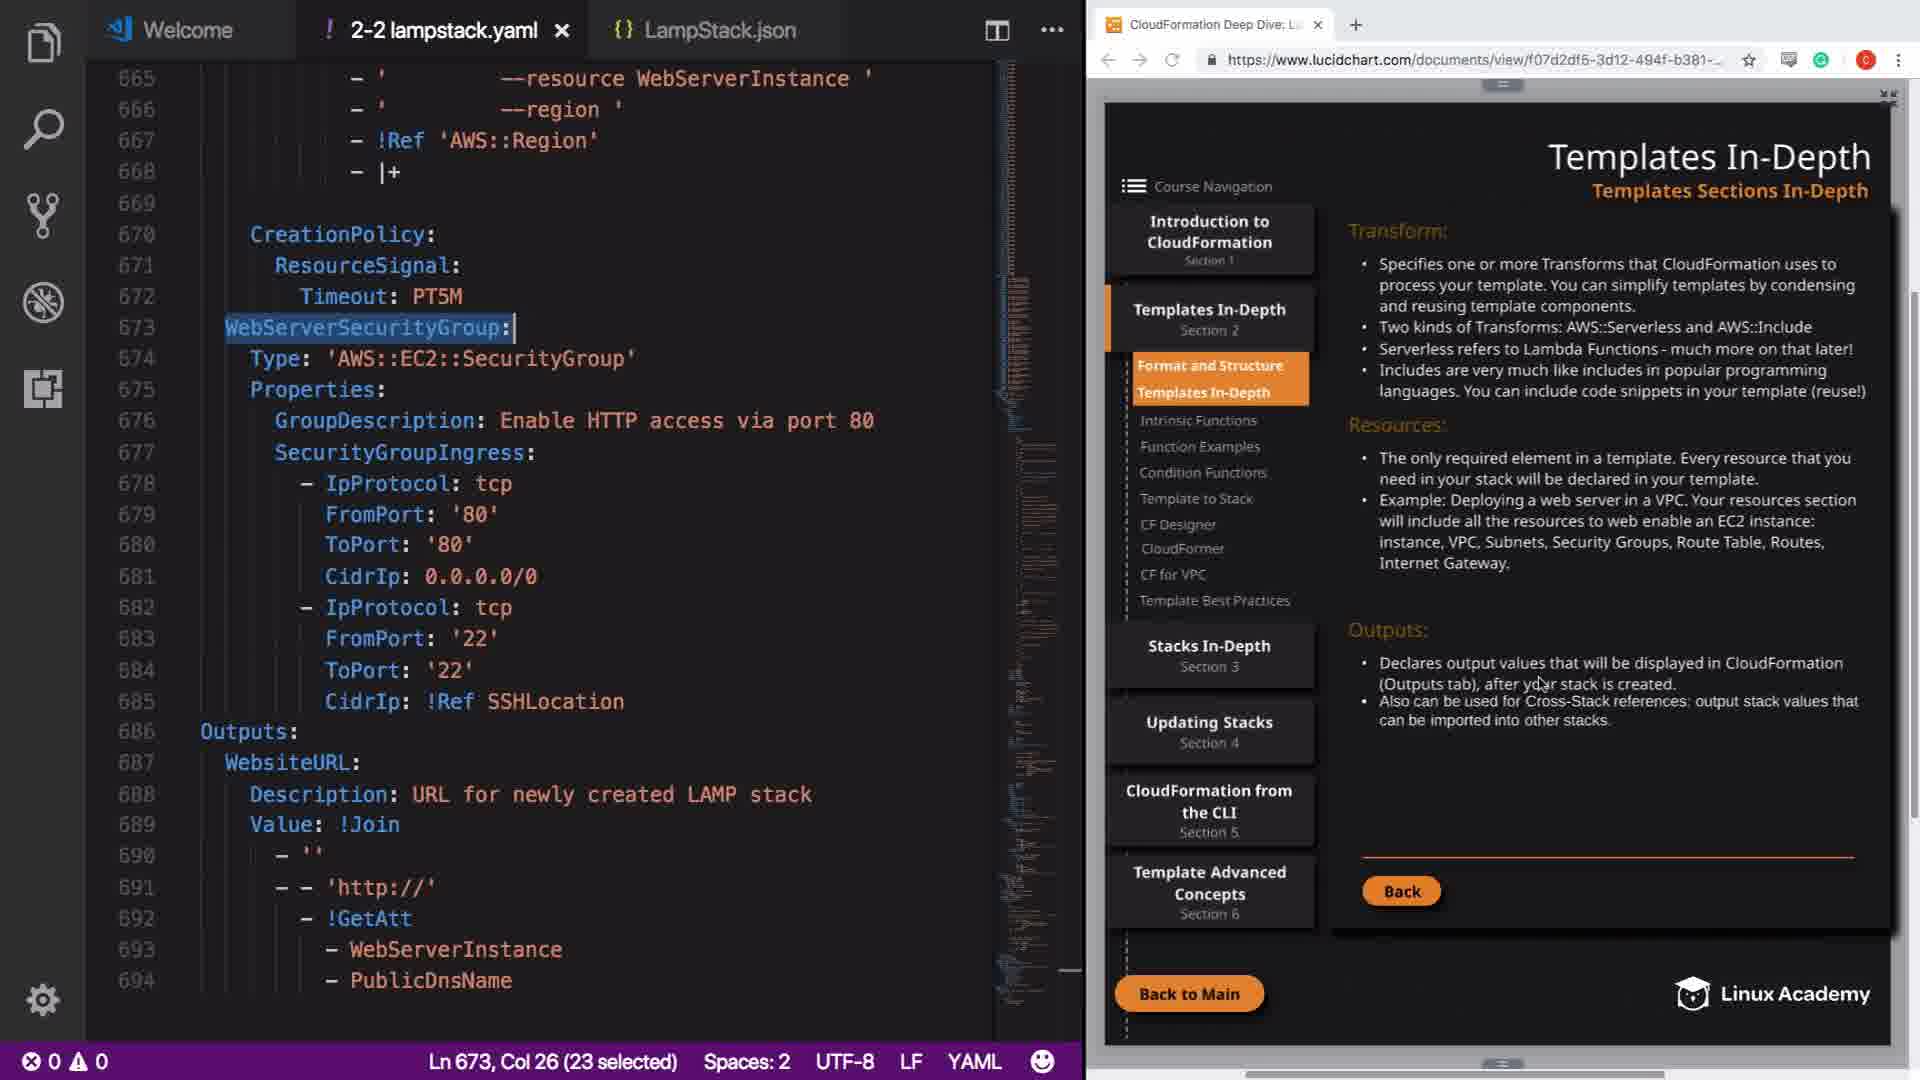
Task: Switch to the LampStack.json tab
Action: (x=718, y=30)
